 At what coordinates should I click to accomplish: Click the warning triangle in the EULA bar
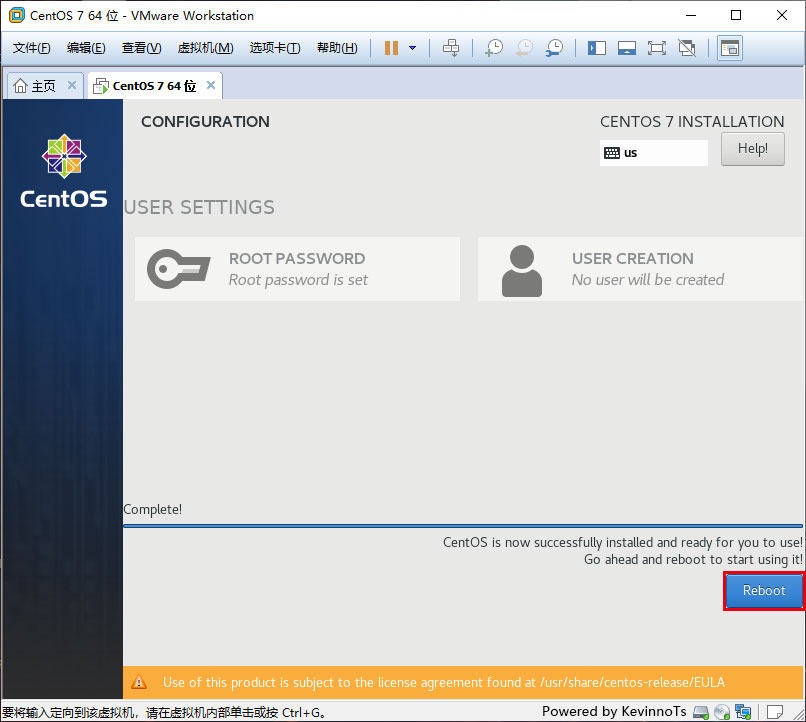[x=139, y=682]
